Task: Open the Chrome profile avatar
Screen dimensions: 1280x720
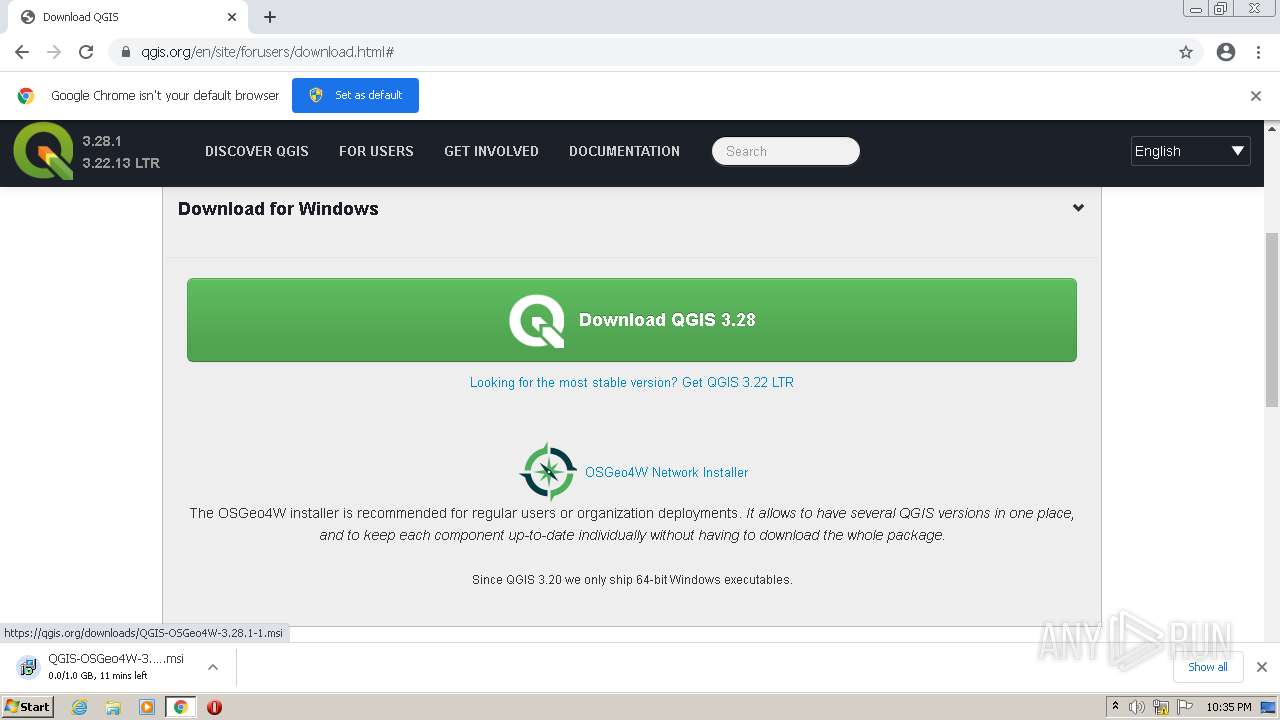Action: [x=1226, y=52]
